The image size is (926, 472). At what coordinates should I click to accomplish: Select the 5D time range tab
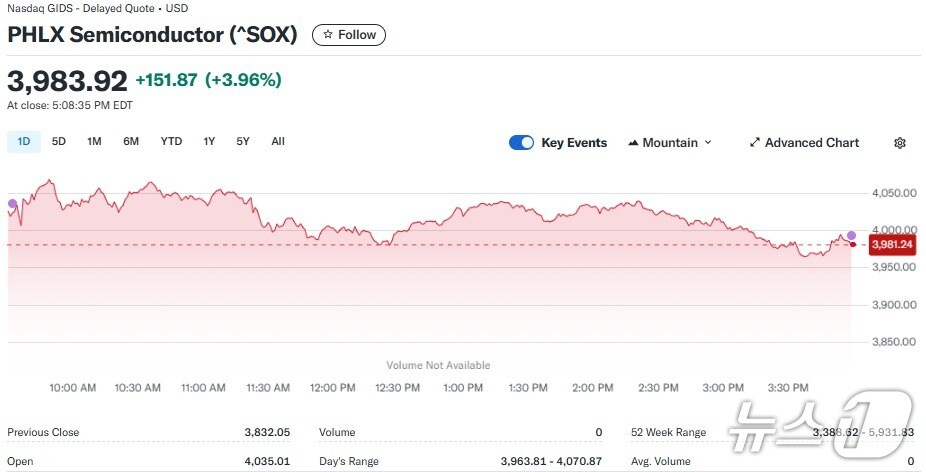(x=59, y=142)
